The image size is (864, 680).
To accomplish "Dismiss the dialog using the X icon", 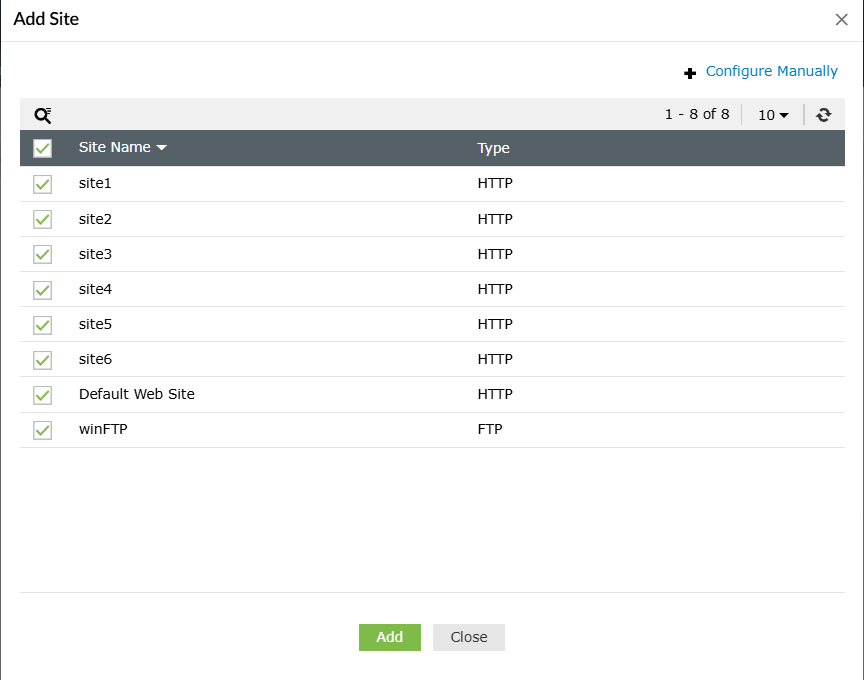I will 841,19.
